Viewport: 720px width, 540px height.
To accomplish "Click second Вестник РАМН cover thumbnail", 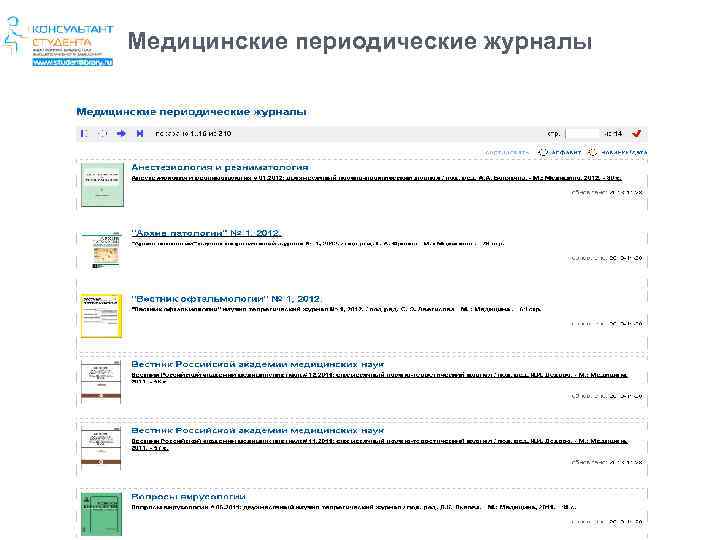I will tap(101, 448).
